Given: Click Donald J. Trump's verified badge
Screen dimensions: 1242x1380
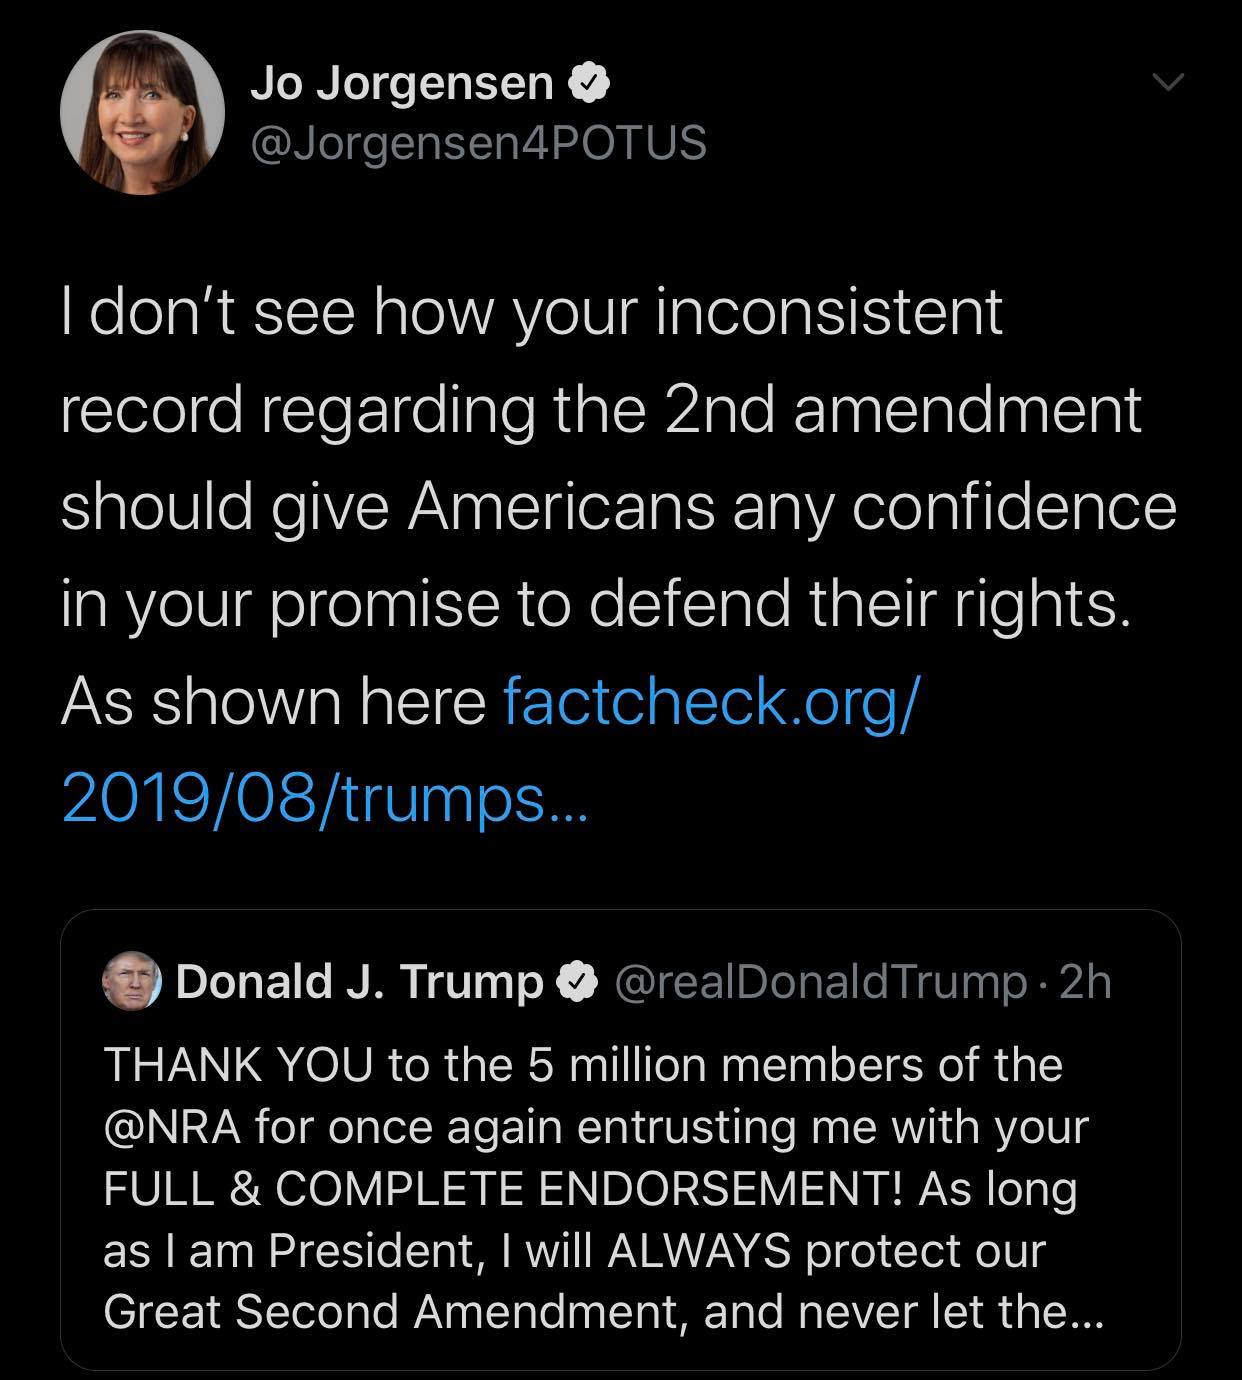Looking at the screenshot, I should click(x=577, y=983).
